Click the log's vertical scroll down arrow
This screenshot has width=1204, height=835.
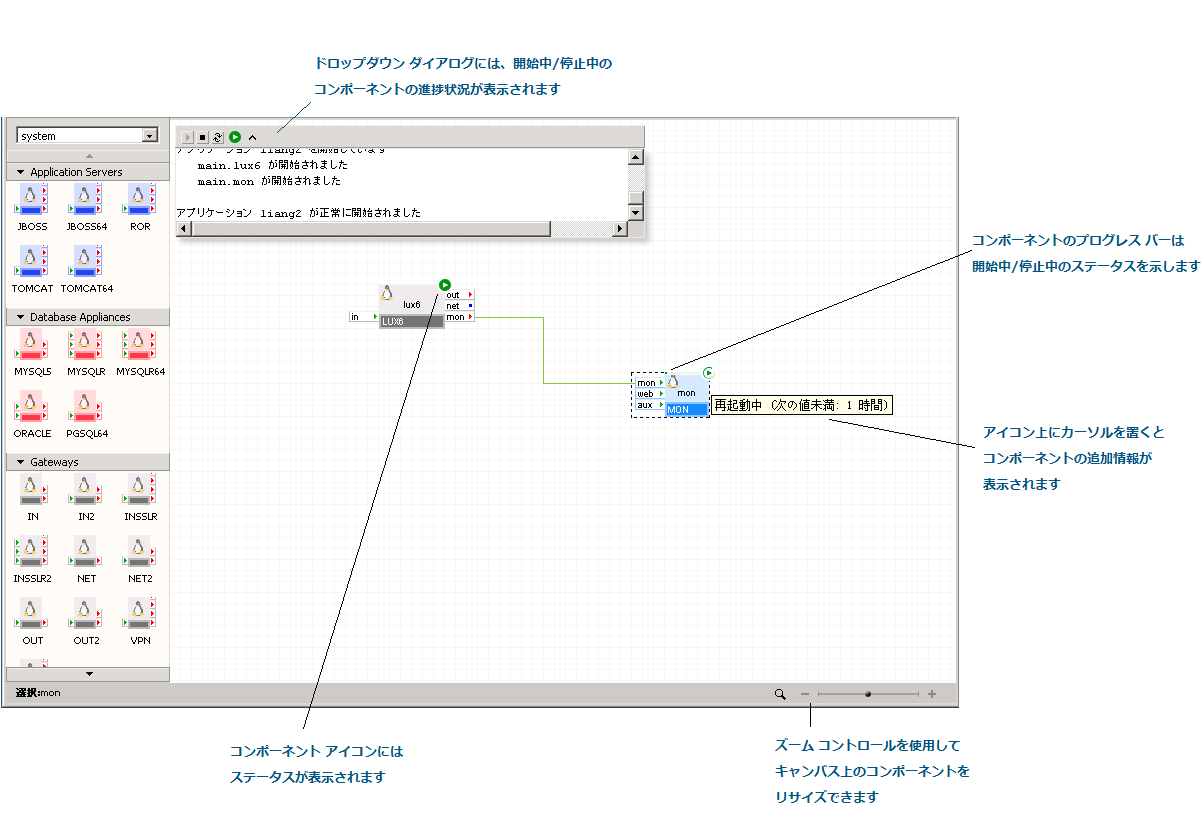pyautogui.click(x=635, y=213)
